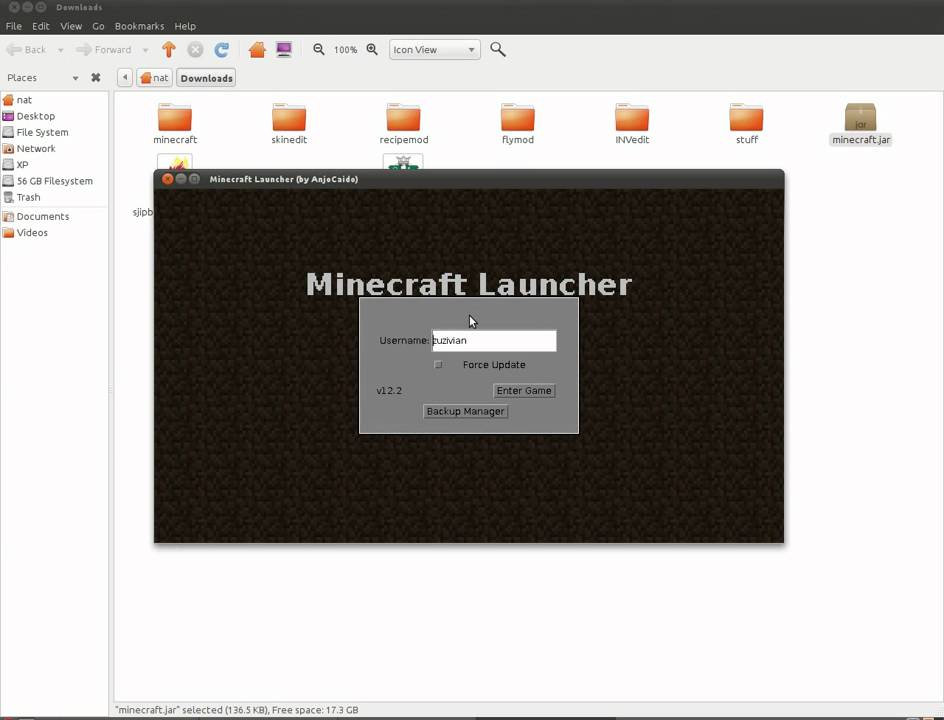
Task: Click the Back navigation arrow
Action: (26, 50)
